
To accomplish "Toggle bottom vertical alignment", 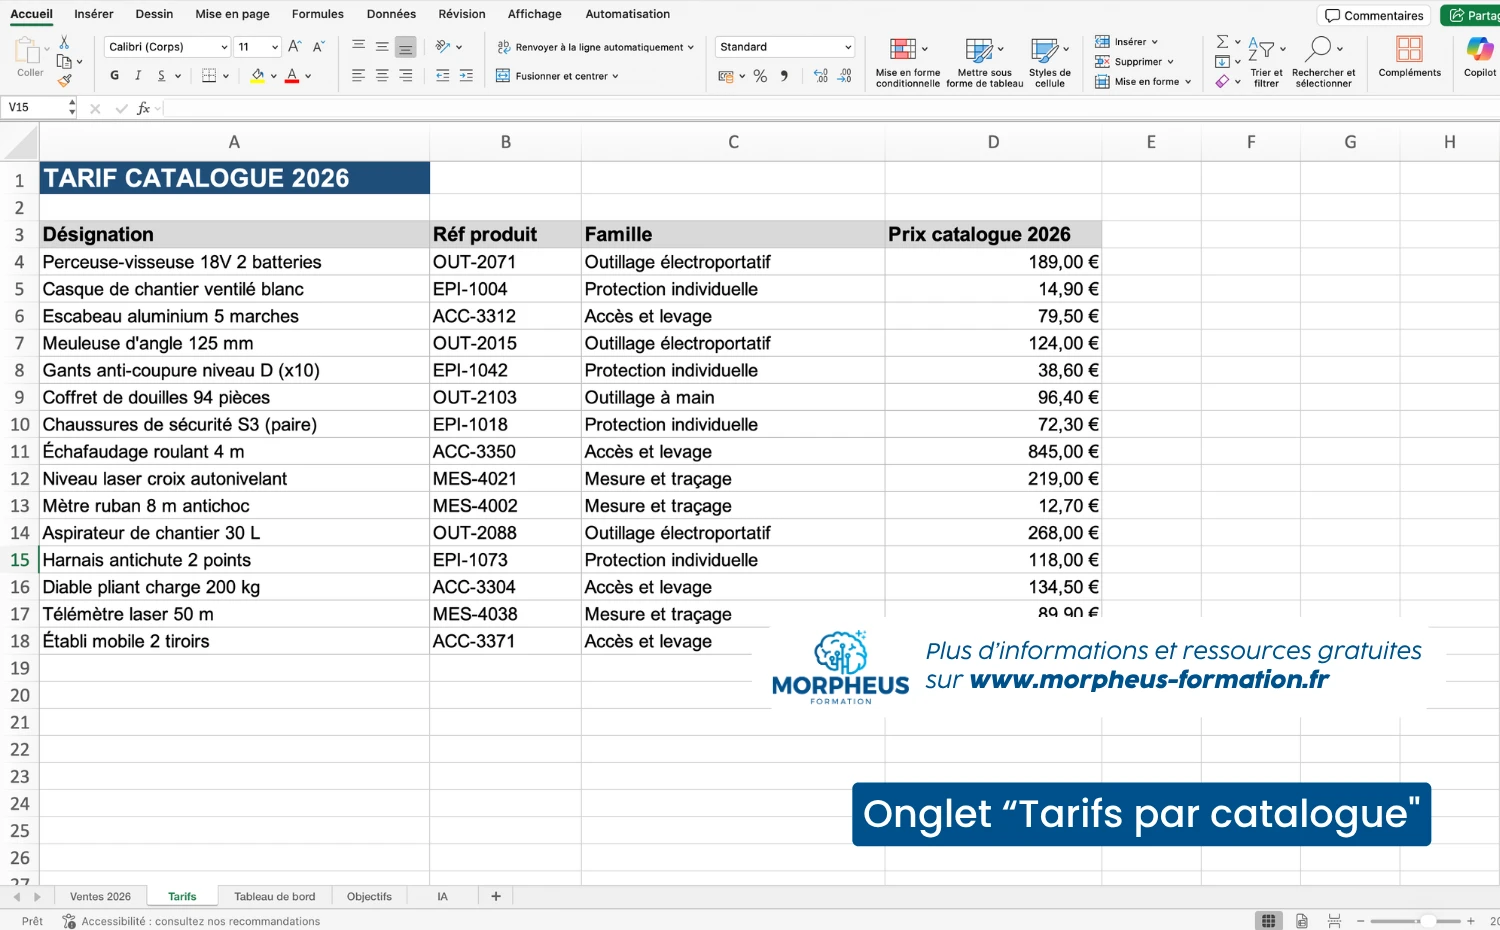I will point(405,47).
